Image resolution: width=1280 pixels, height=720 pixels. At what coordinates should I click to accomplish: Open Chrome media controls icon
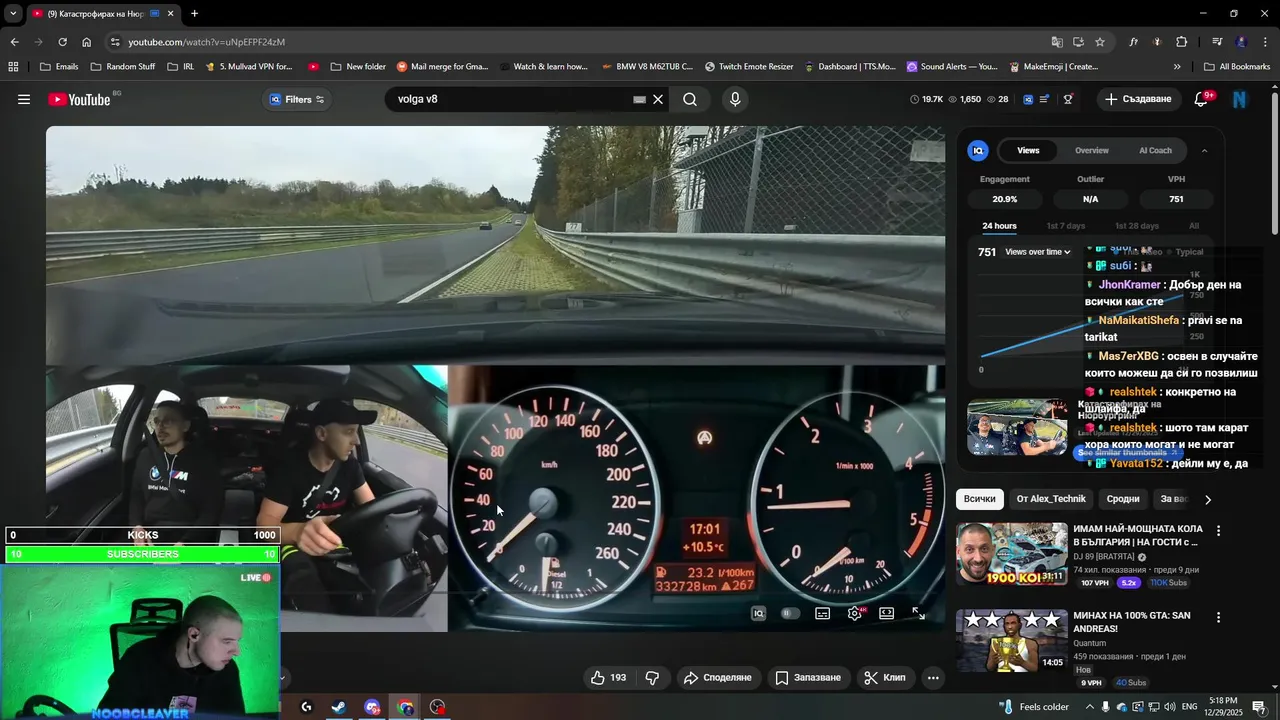tap(1217, 42)
